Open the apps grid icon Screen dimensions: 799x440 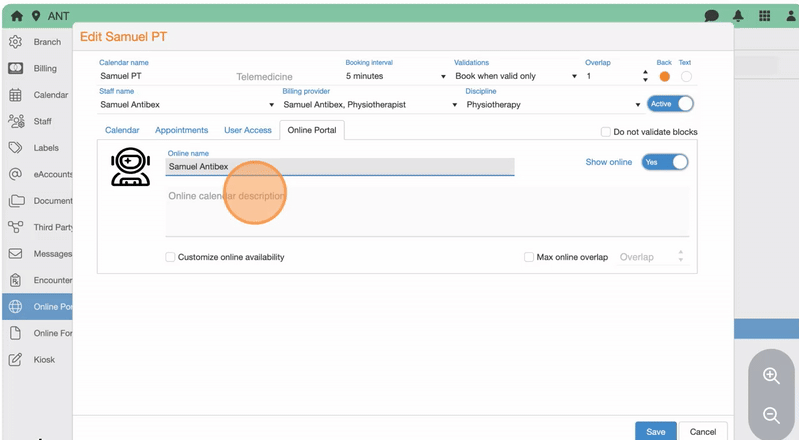tap(765, 16)
